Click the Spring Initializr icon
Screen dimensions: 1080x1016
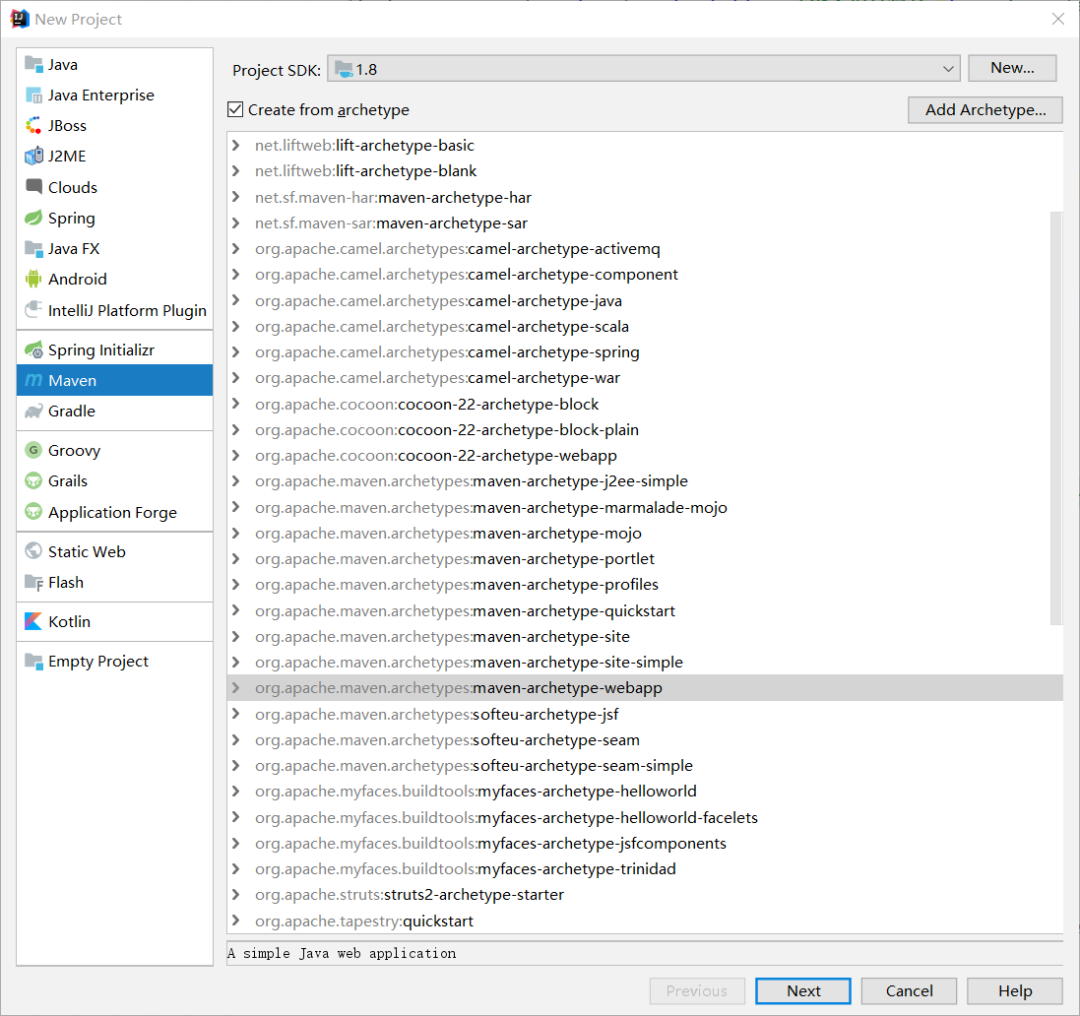33,350
